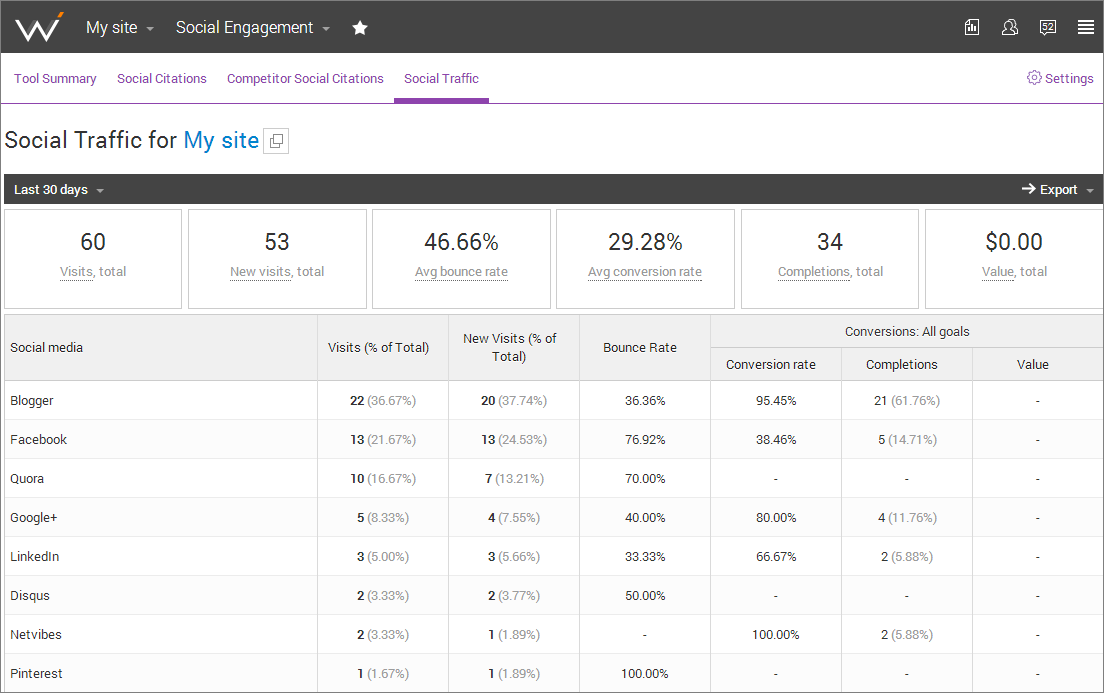Screen dimensions: 1104x693
Task: Click the Value, total summary card
Action: 1014,258
